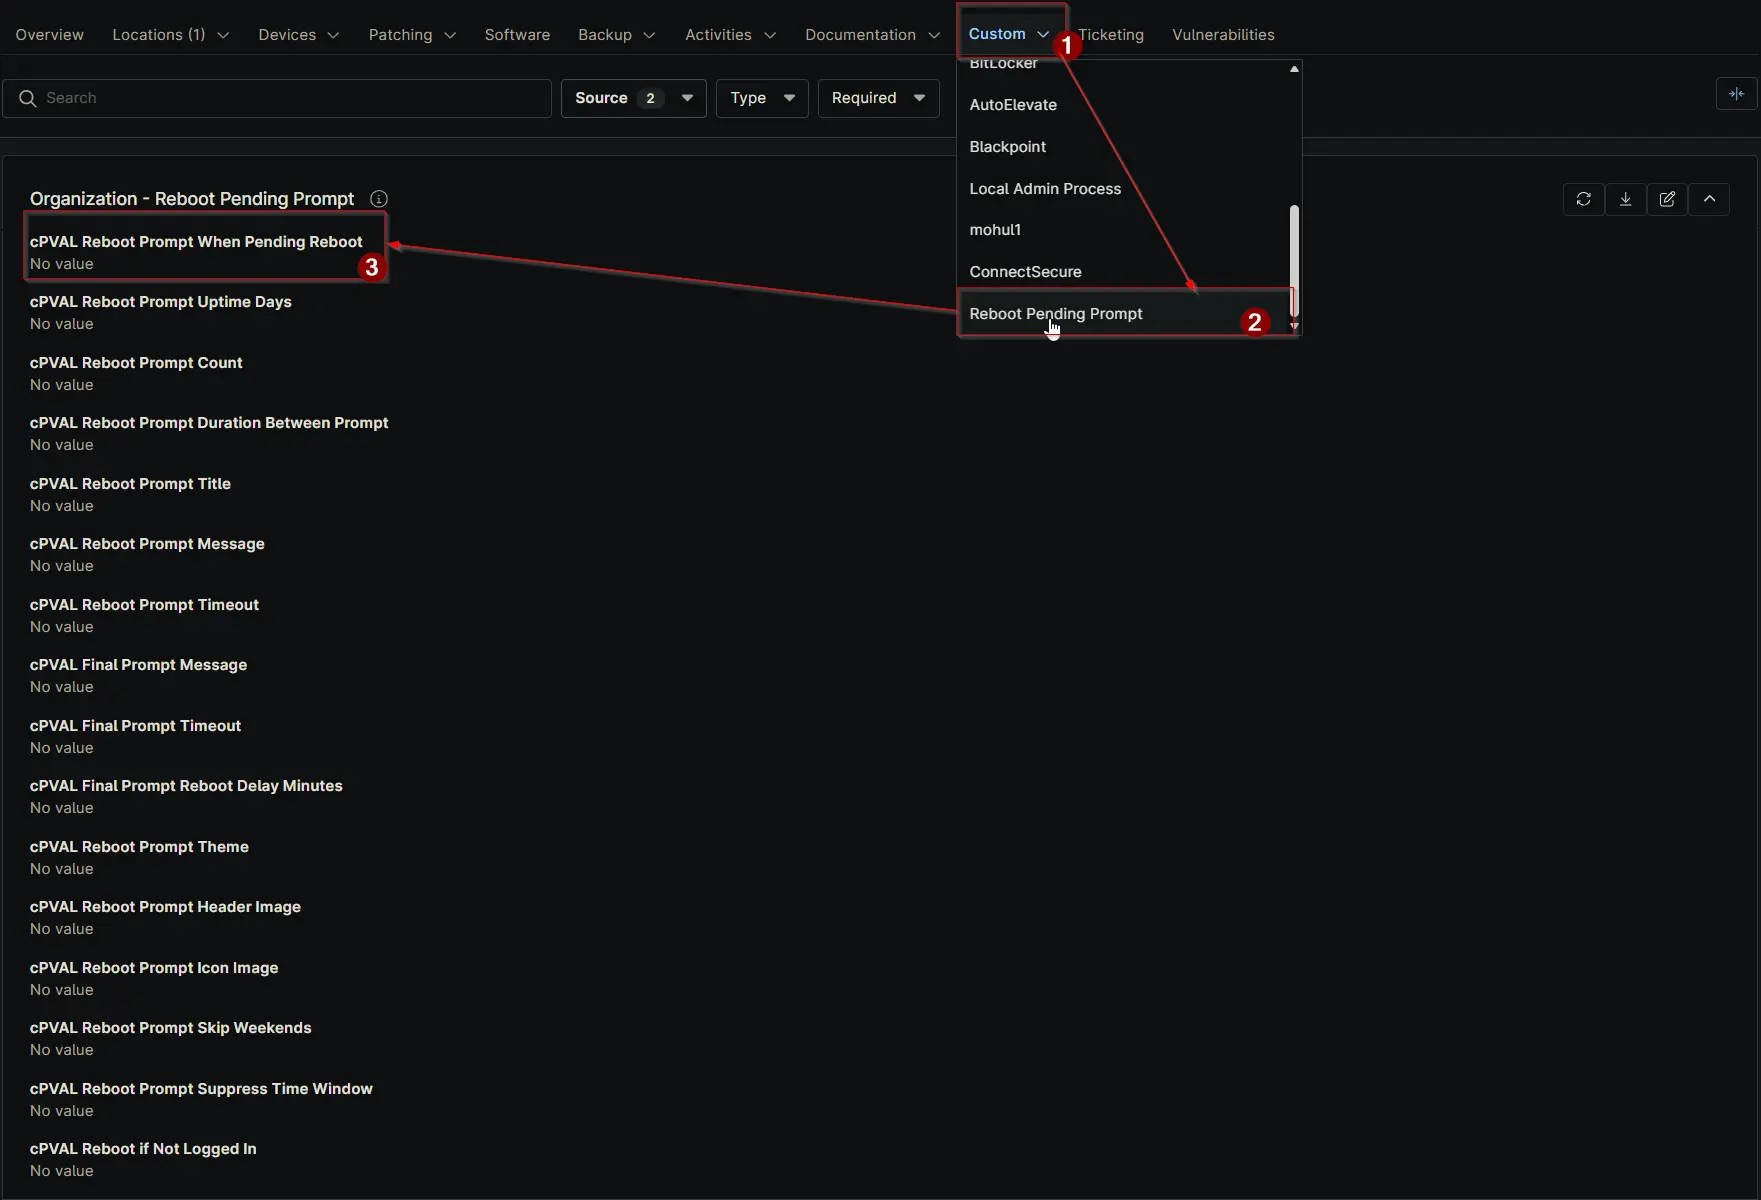1761x1200 pixels.
Task: Click cPVAL Reboot Prompt When Pending Reboot field
Action: 196,242
